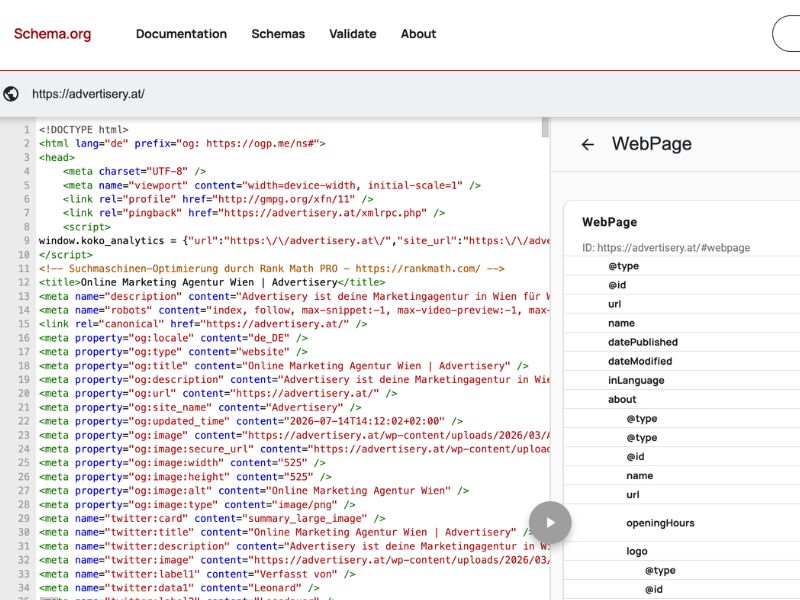800x600 pixels.
Task: Click line 5 viewport meta tag
Action: 272,185
